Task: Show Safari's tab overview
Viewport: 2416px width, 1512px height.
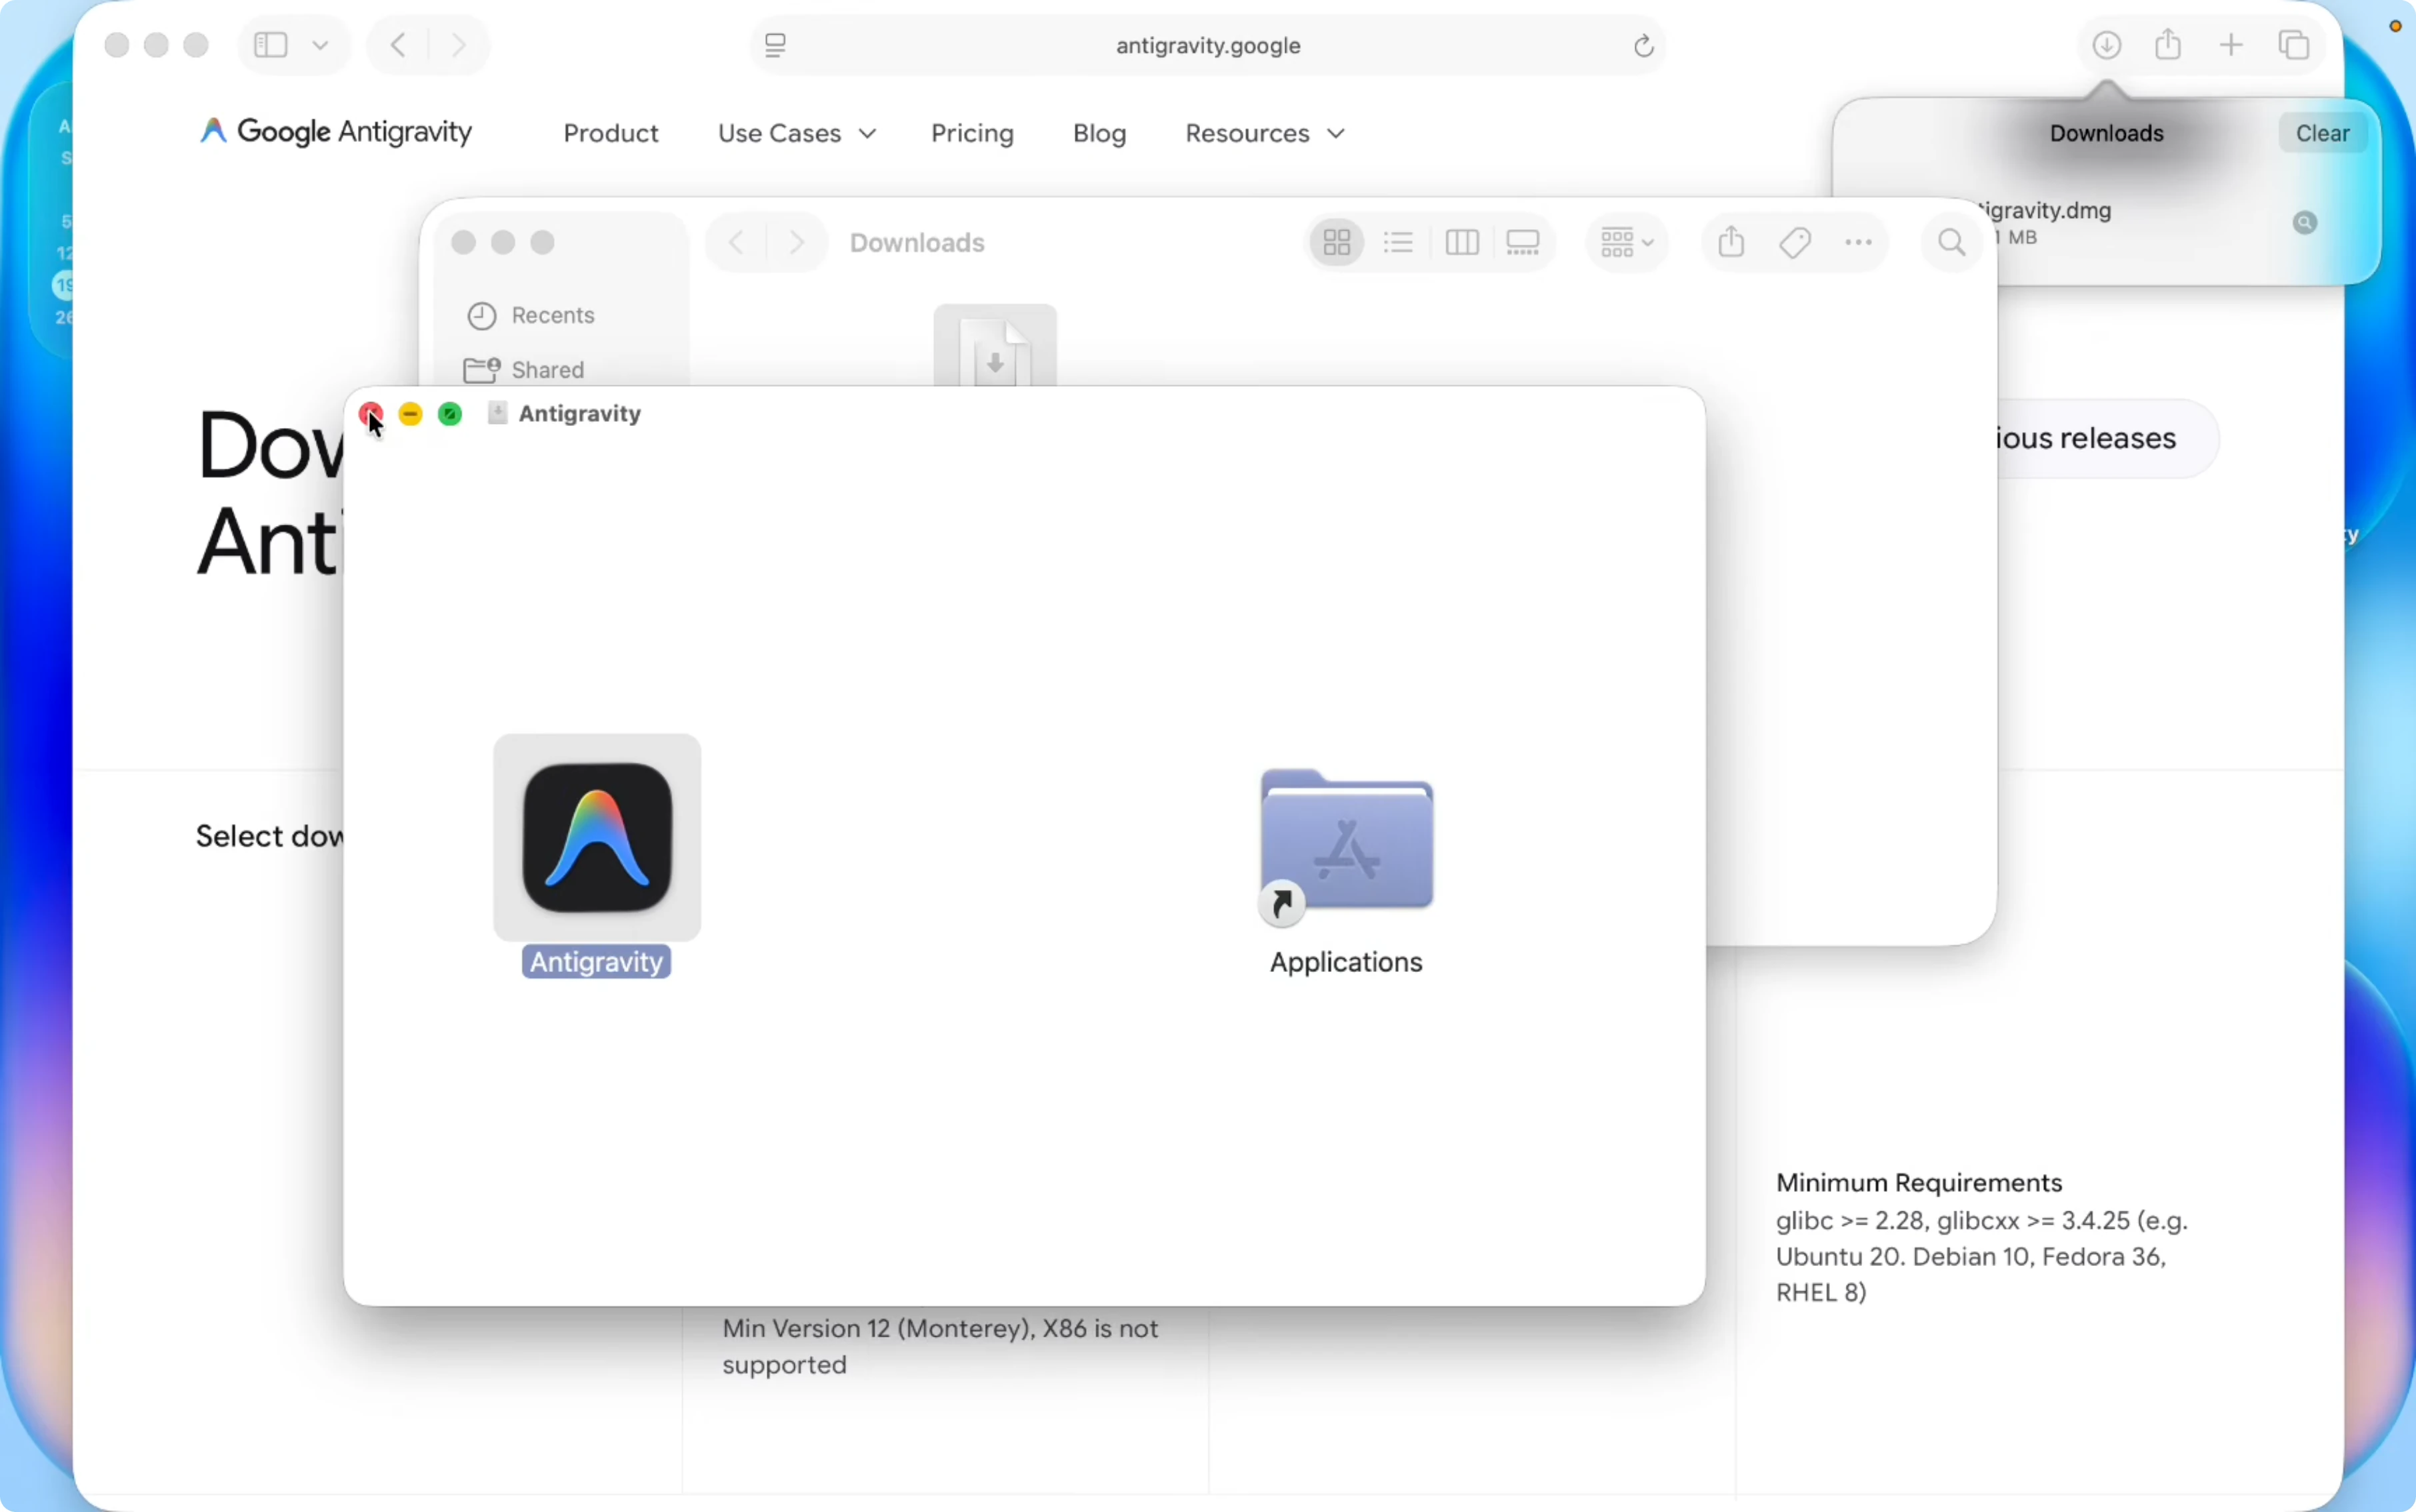Action: (x=2294, y=45)
